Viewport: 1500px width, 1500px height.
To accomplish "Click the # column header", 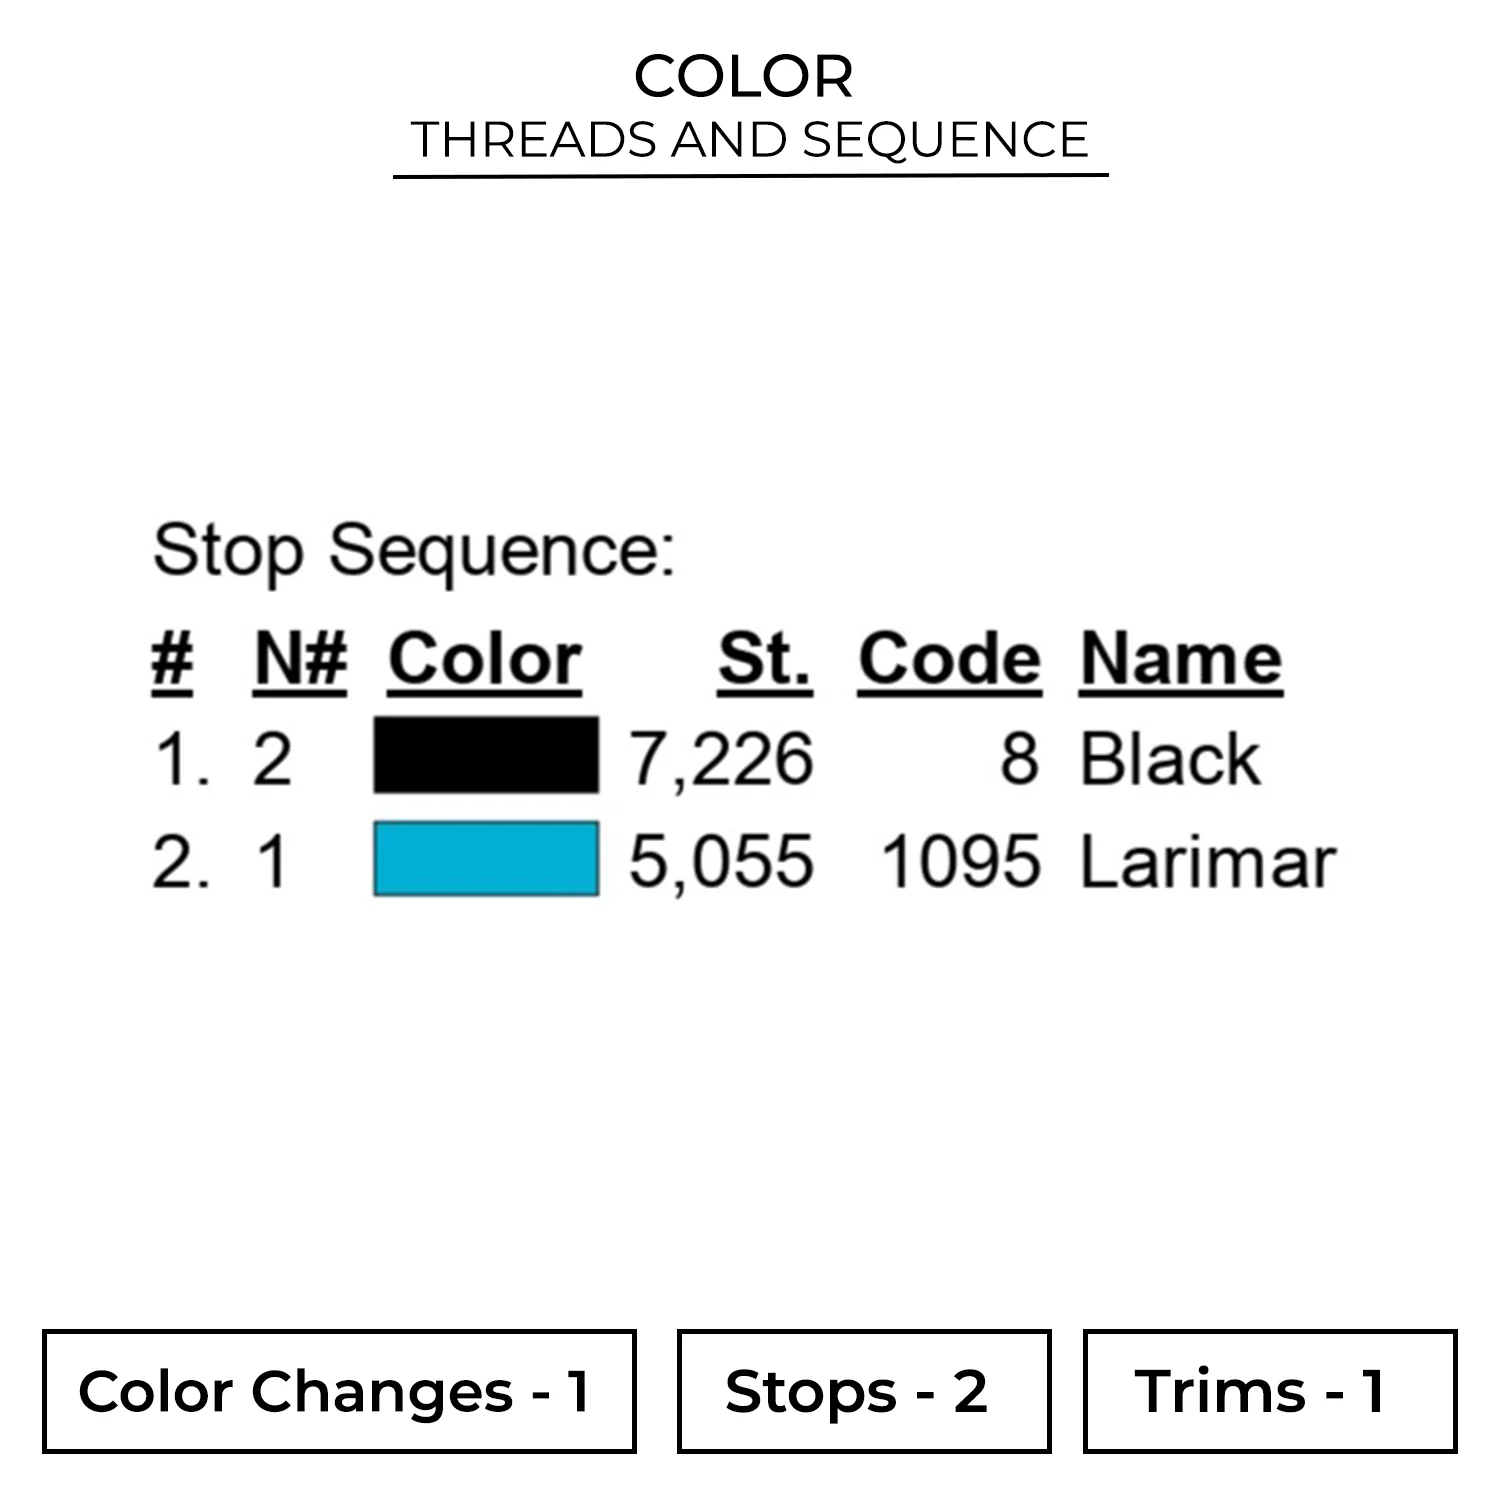I will pos(172,660).
